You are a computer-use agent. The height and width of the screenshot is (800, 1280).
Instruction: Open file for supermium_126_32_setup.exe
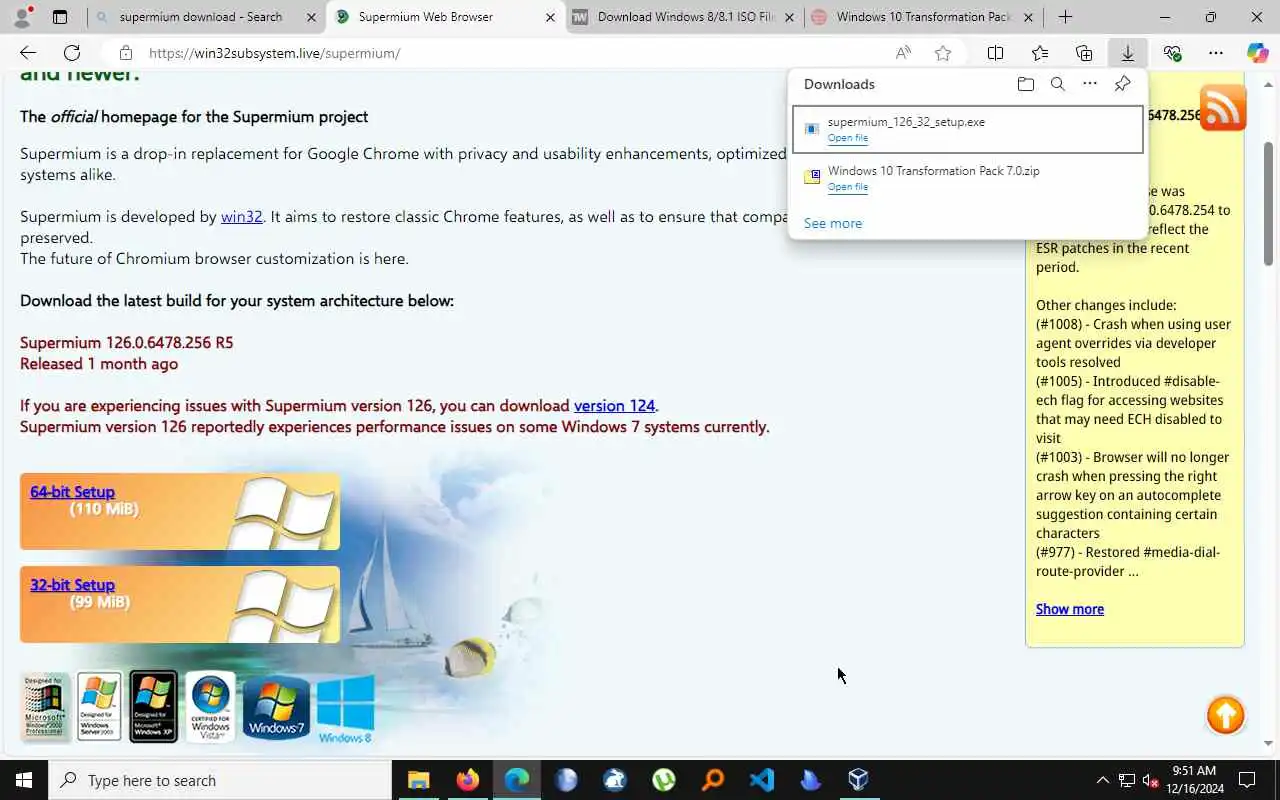click(847, 138)
